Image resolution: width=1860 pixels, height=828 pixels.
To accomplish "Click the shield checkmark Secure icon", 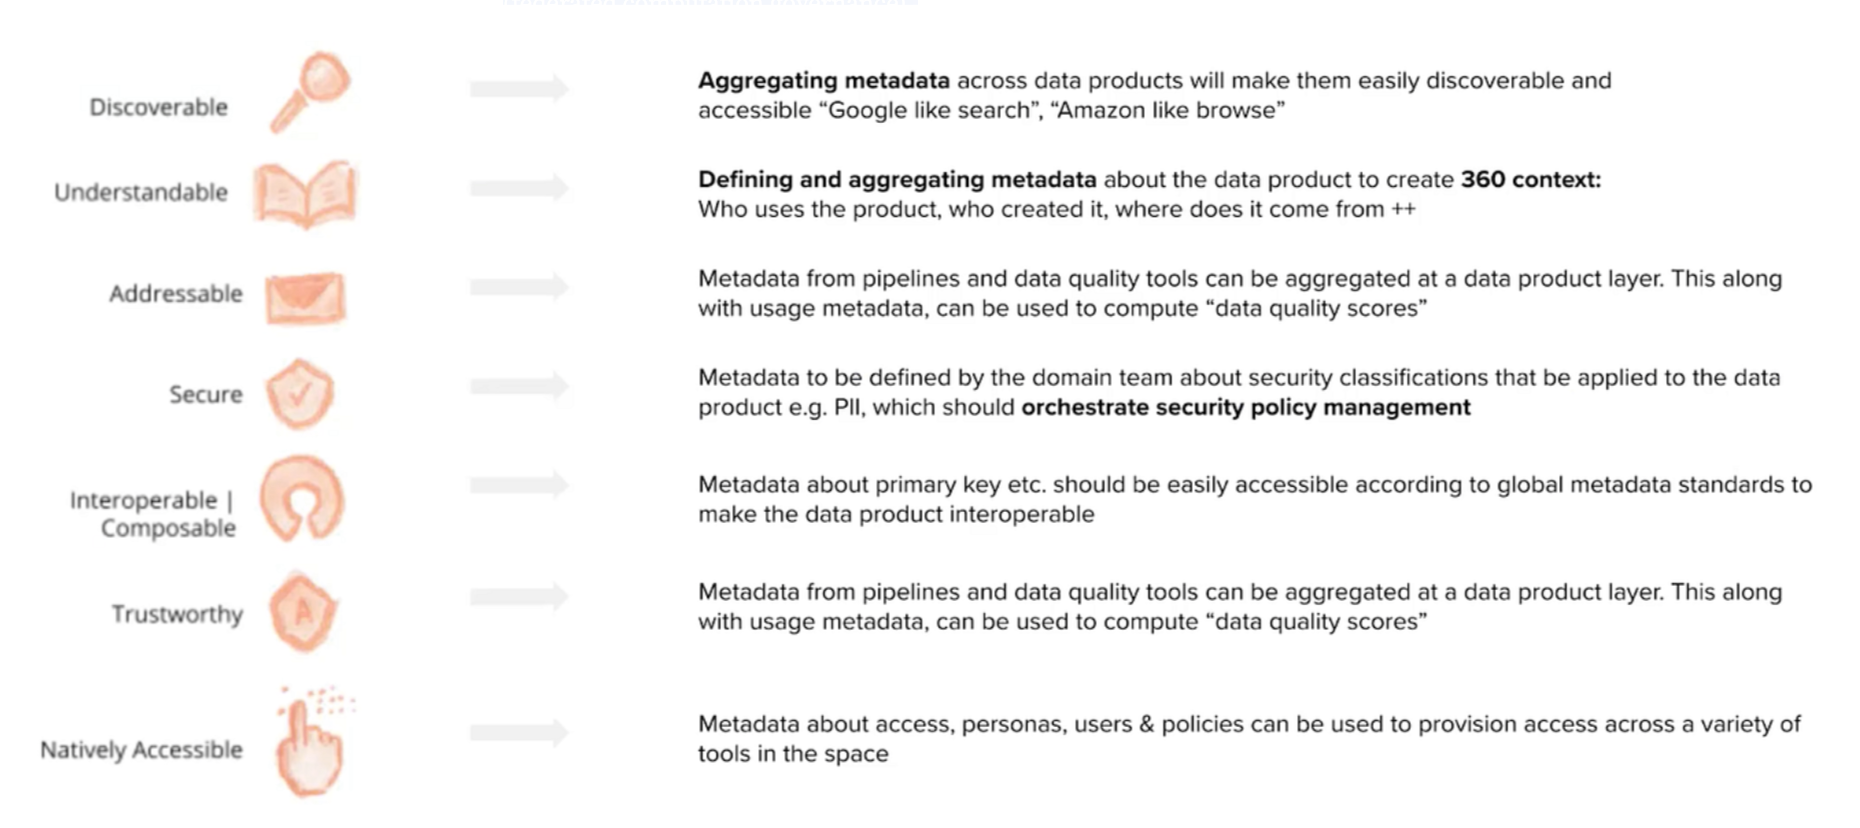I will (x=300, y=394).
